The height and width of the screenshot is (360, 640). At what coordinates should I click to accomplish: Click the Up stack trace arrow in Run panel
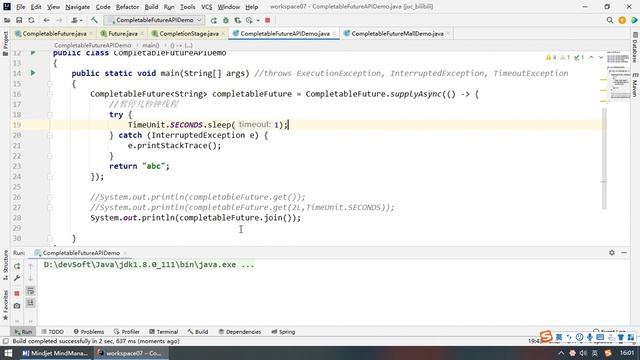point(30,266)
